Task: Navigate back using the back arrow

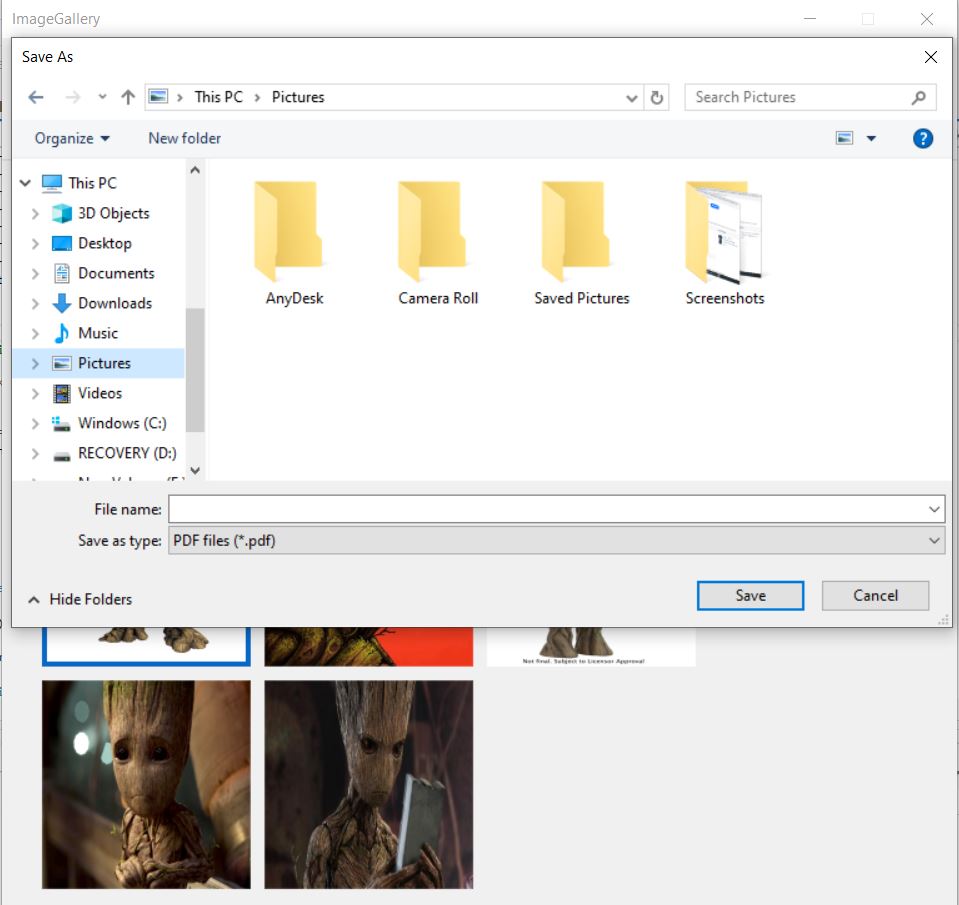Action: pos(36,97)
